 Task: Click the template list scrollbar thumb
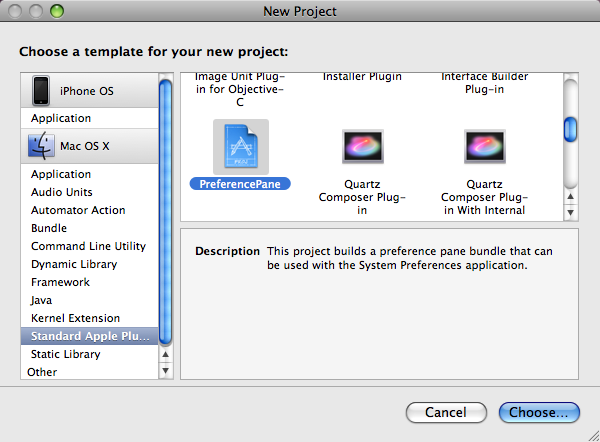pyautogui.click(x=570, y=129)
